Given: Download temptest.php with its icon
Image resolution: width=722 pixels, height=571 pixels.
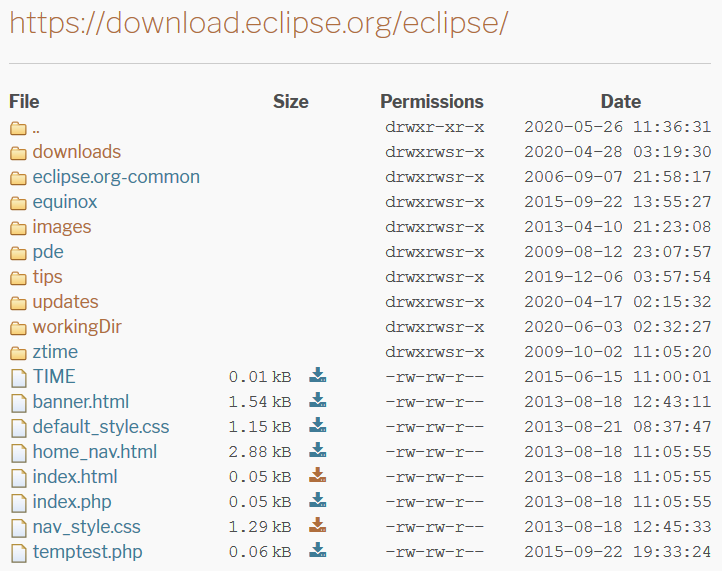Looking at the screenshot, I should [318, 551].
